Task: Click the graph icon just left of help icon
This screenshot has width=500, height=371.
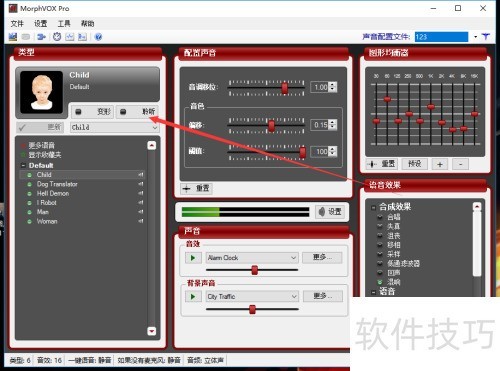Action: [x=82, y=37]
